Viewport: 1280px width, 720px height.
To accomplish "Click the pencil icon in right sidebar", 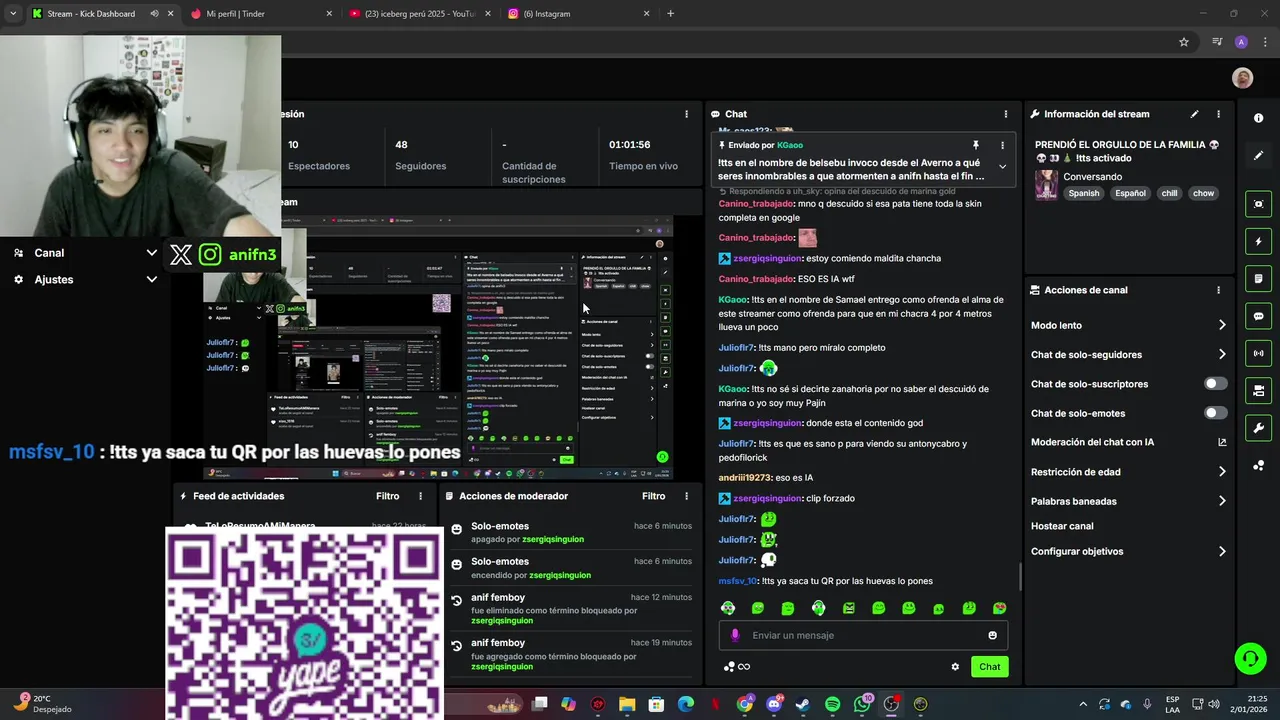I will [x=1258, y=155].
